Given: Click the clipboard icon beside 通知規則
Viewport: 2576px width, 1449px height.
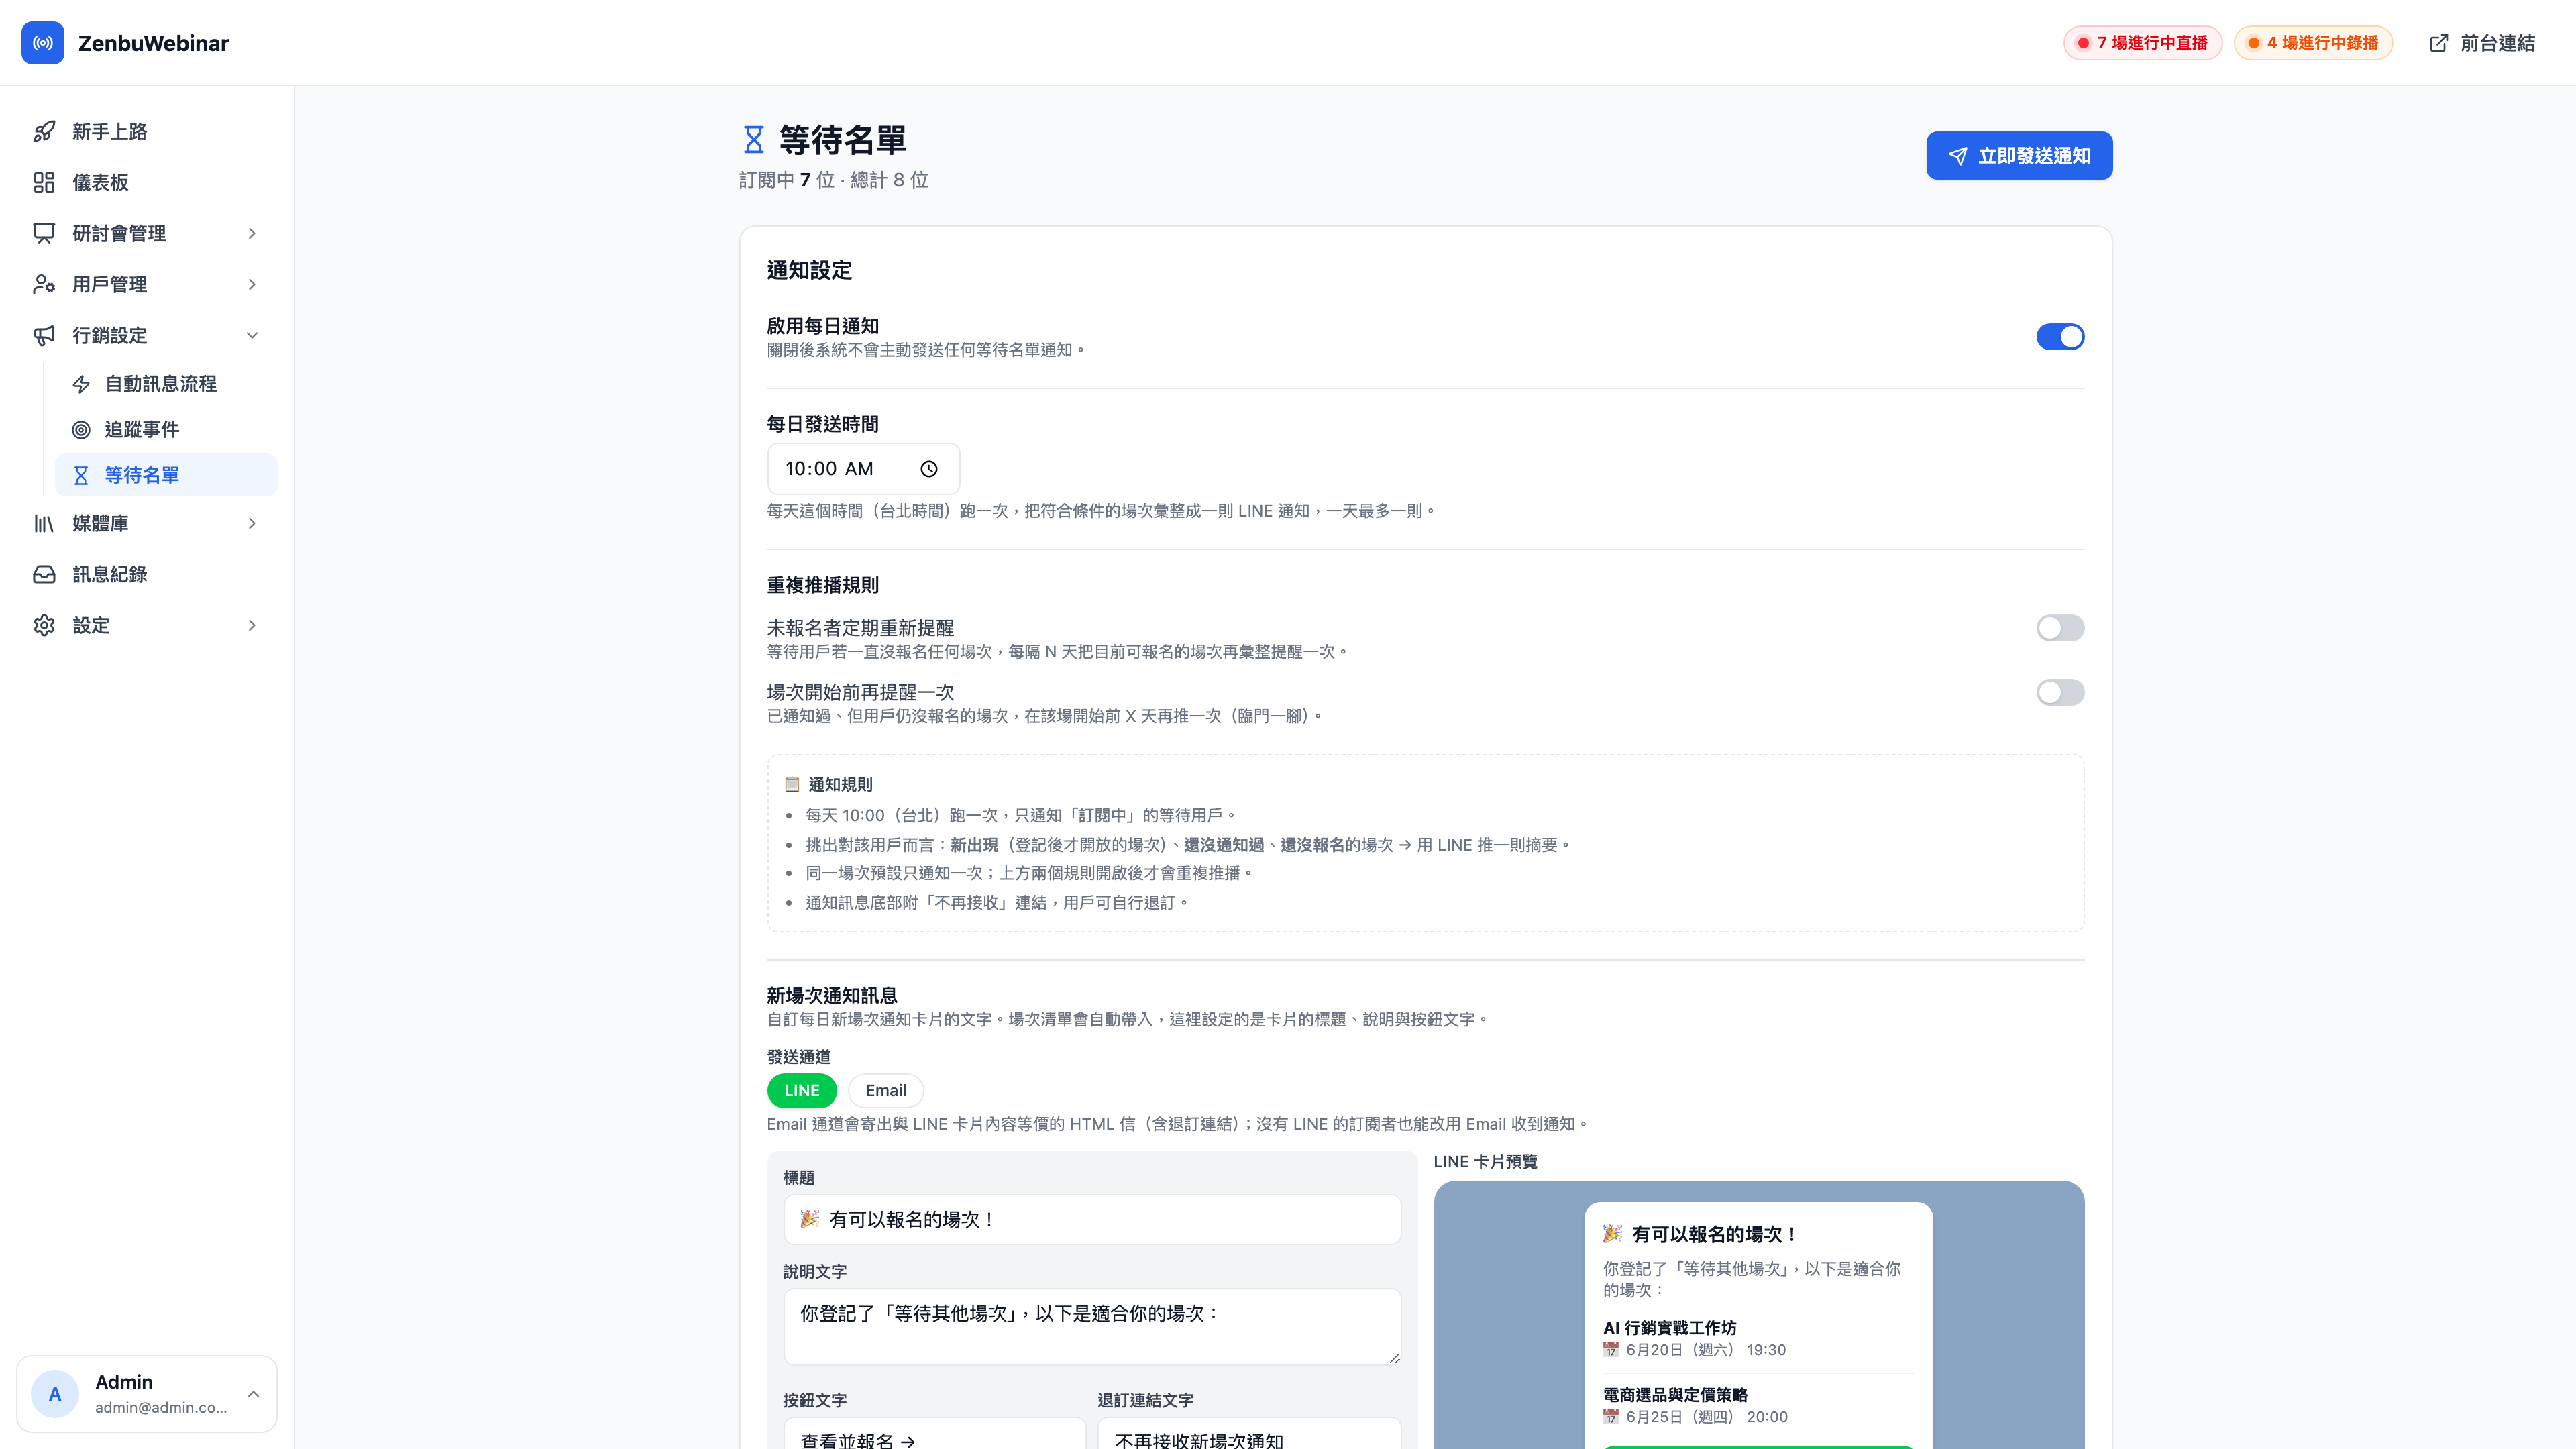Looking at the screenshot, I should (x=792, y=785).
